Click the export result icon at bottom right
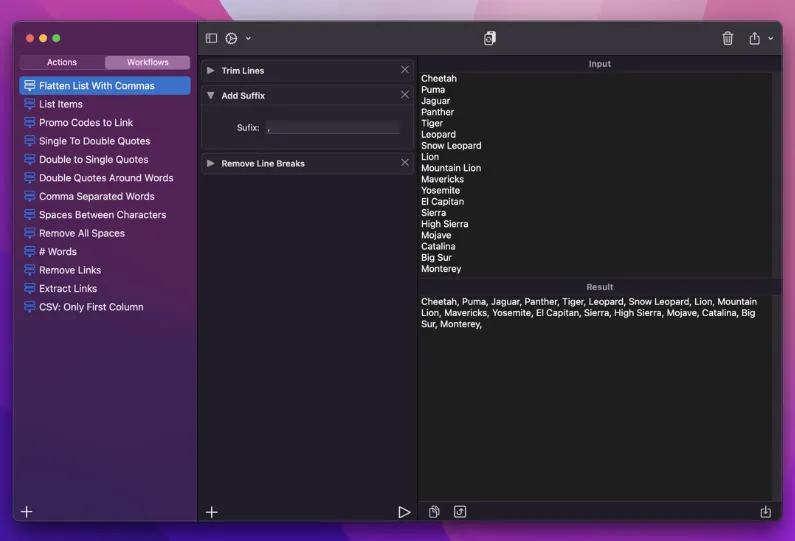795x541 pixels. pyautogui.click(x=766, y=512)
